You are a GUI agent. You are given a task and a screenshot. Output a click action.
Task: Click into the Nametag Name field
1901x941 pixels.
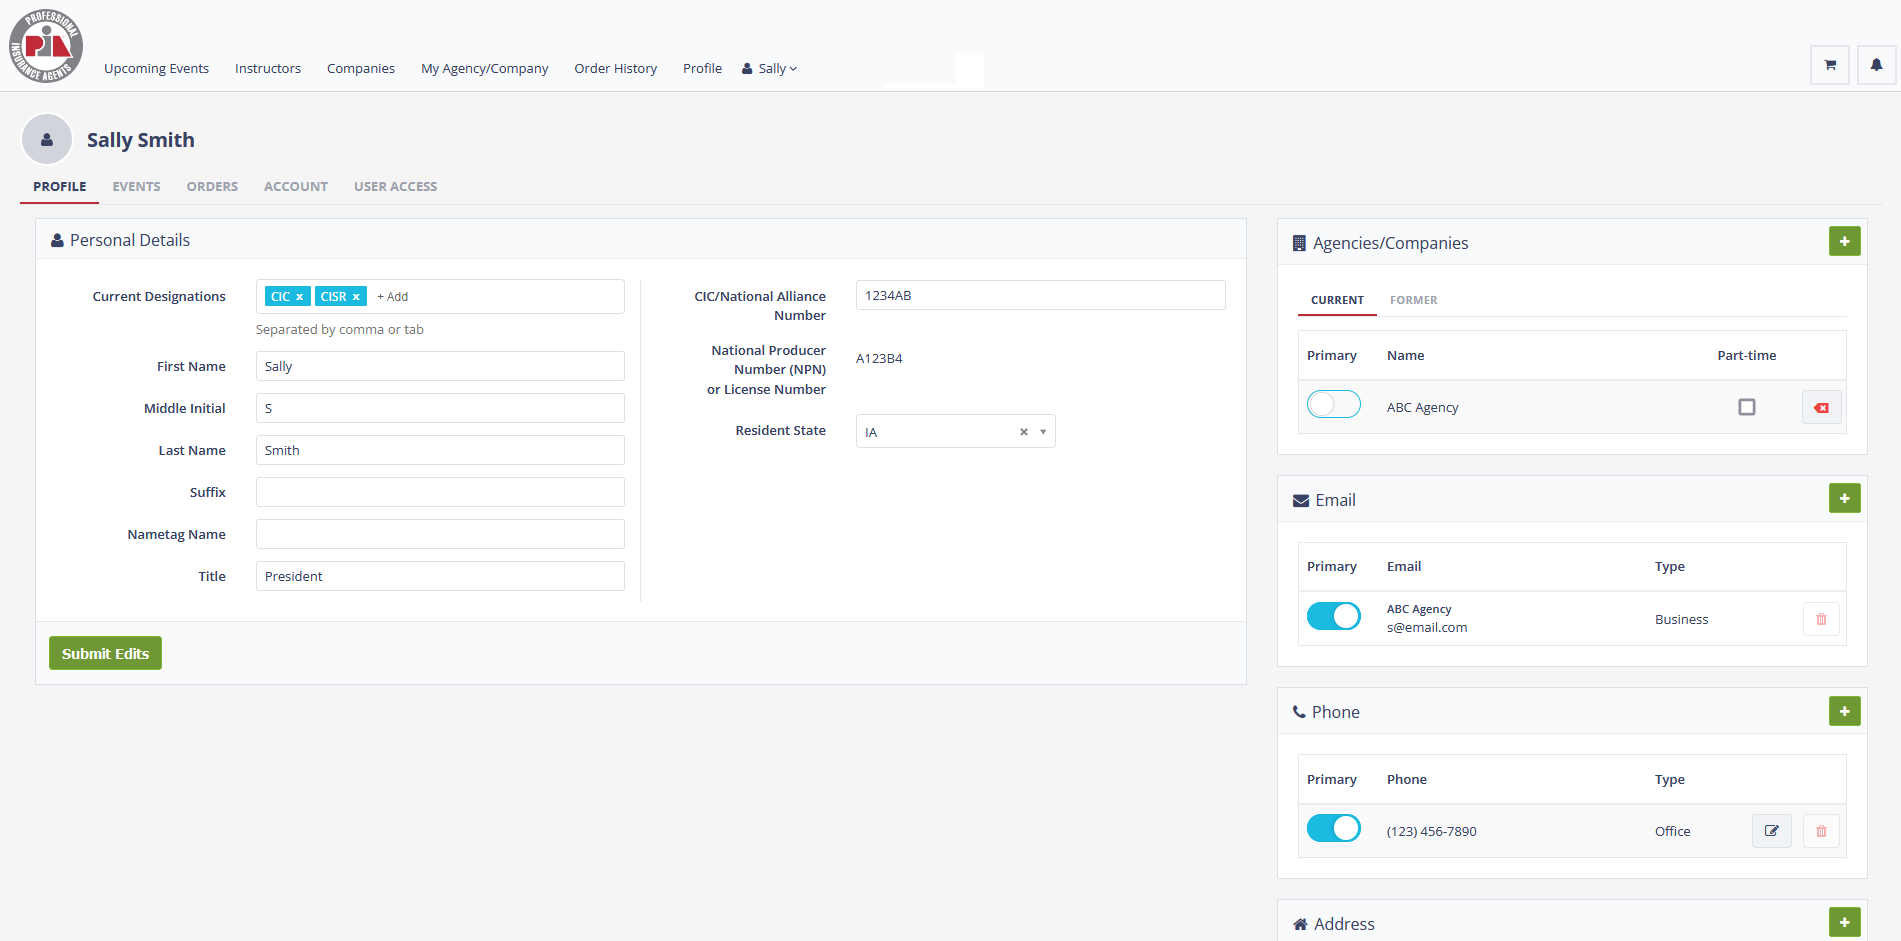point(440,534)
